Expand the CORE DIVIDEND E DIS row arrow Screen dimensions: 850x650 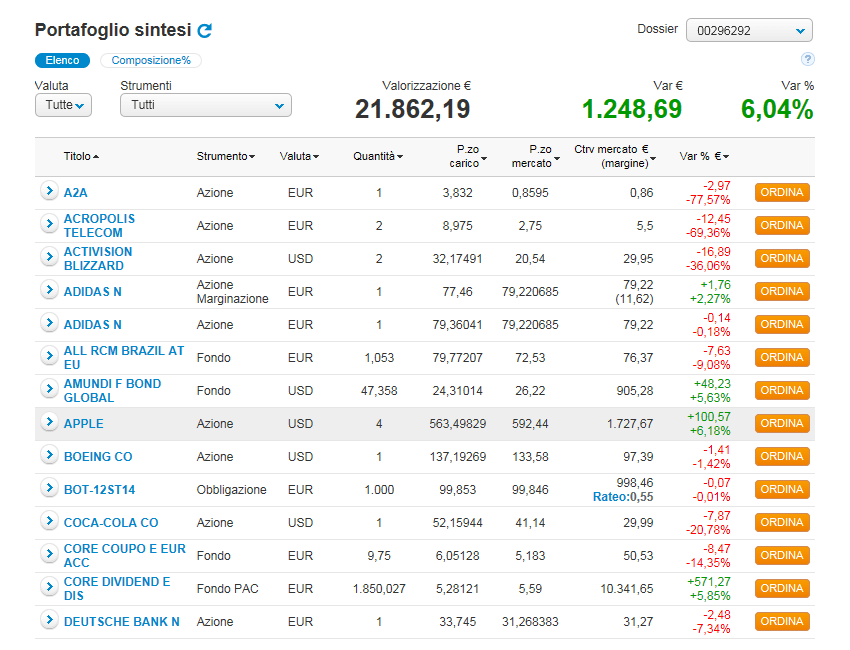[49, 587]
